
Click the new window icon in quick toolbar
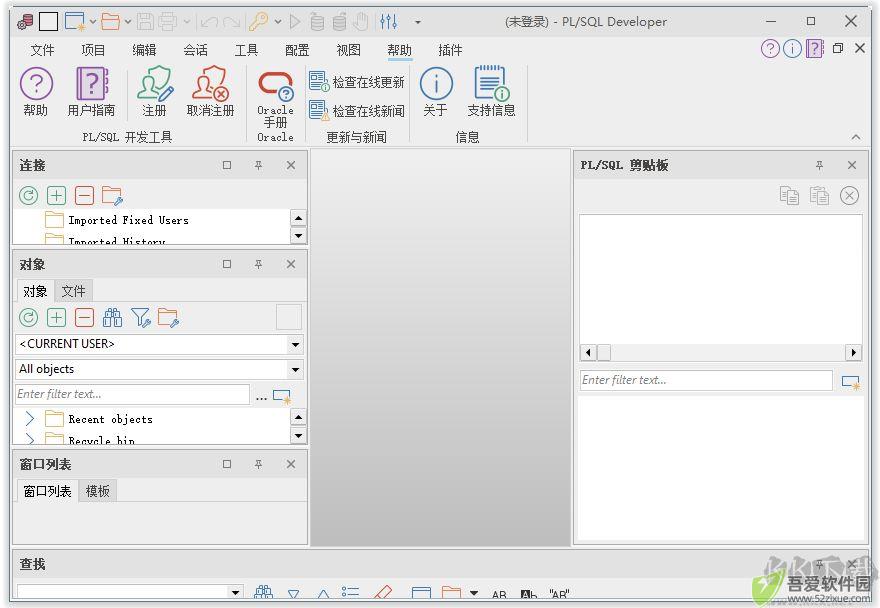(x=74, y=22)
